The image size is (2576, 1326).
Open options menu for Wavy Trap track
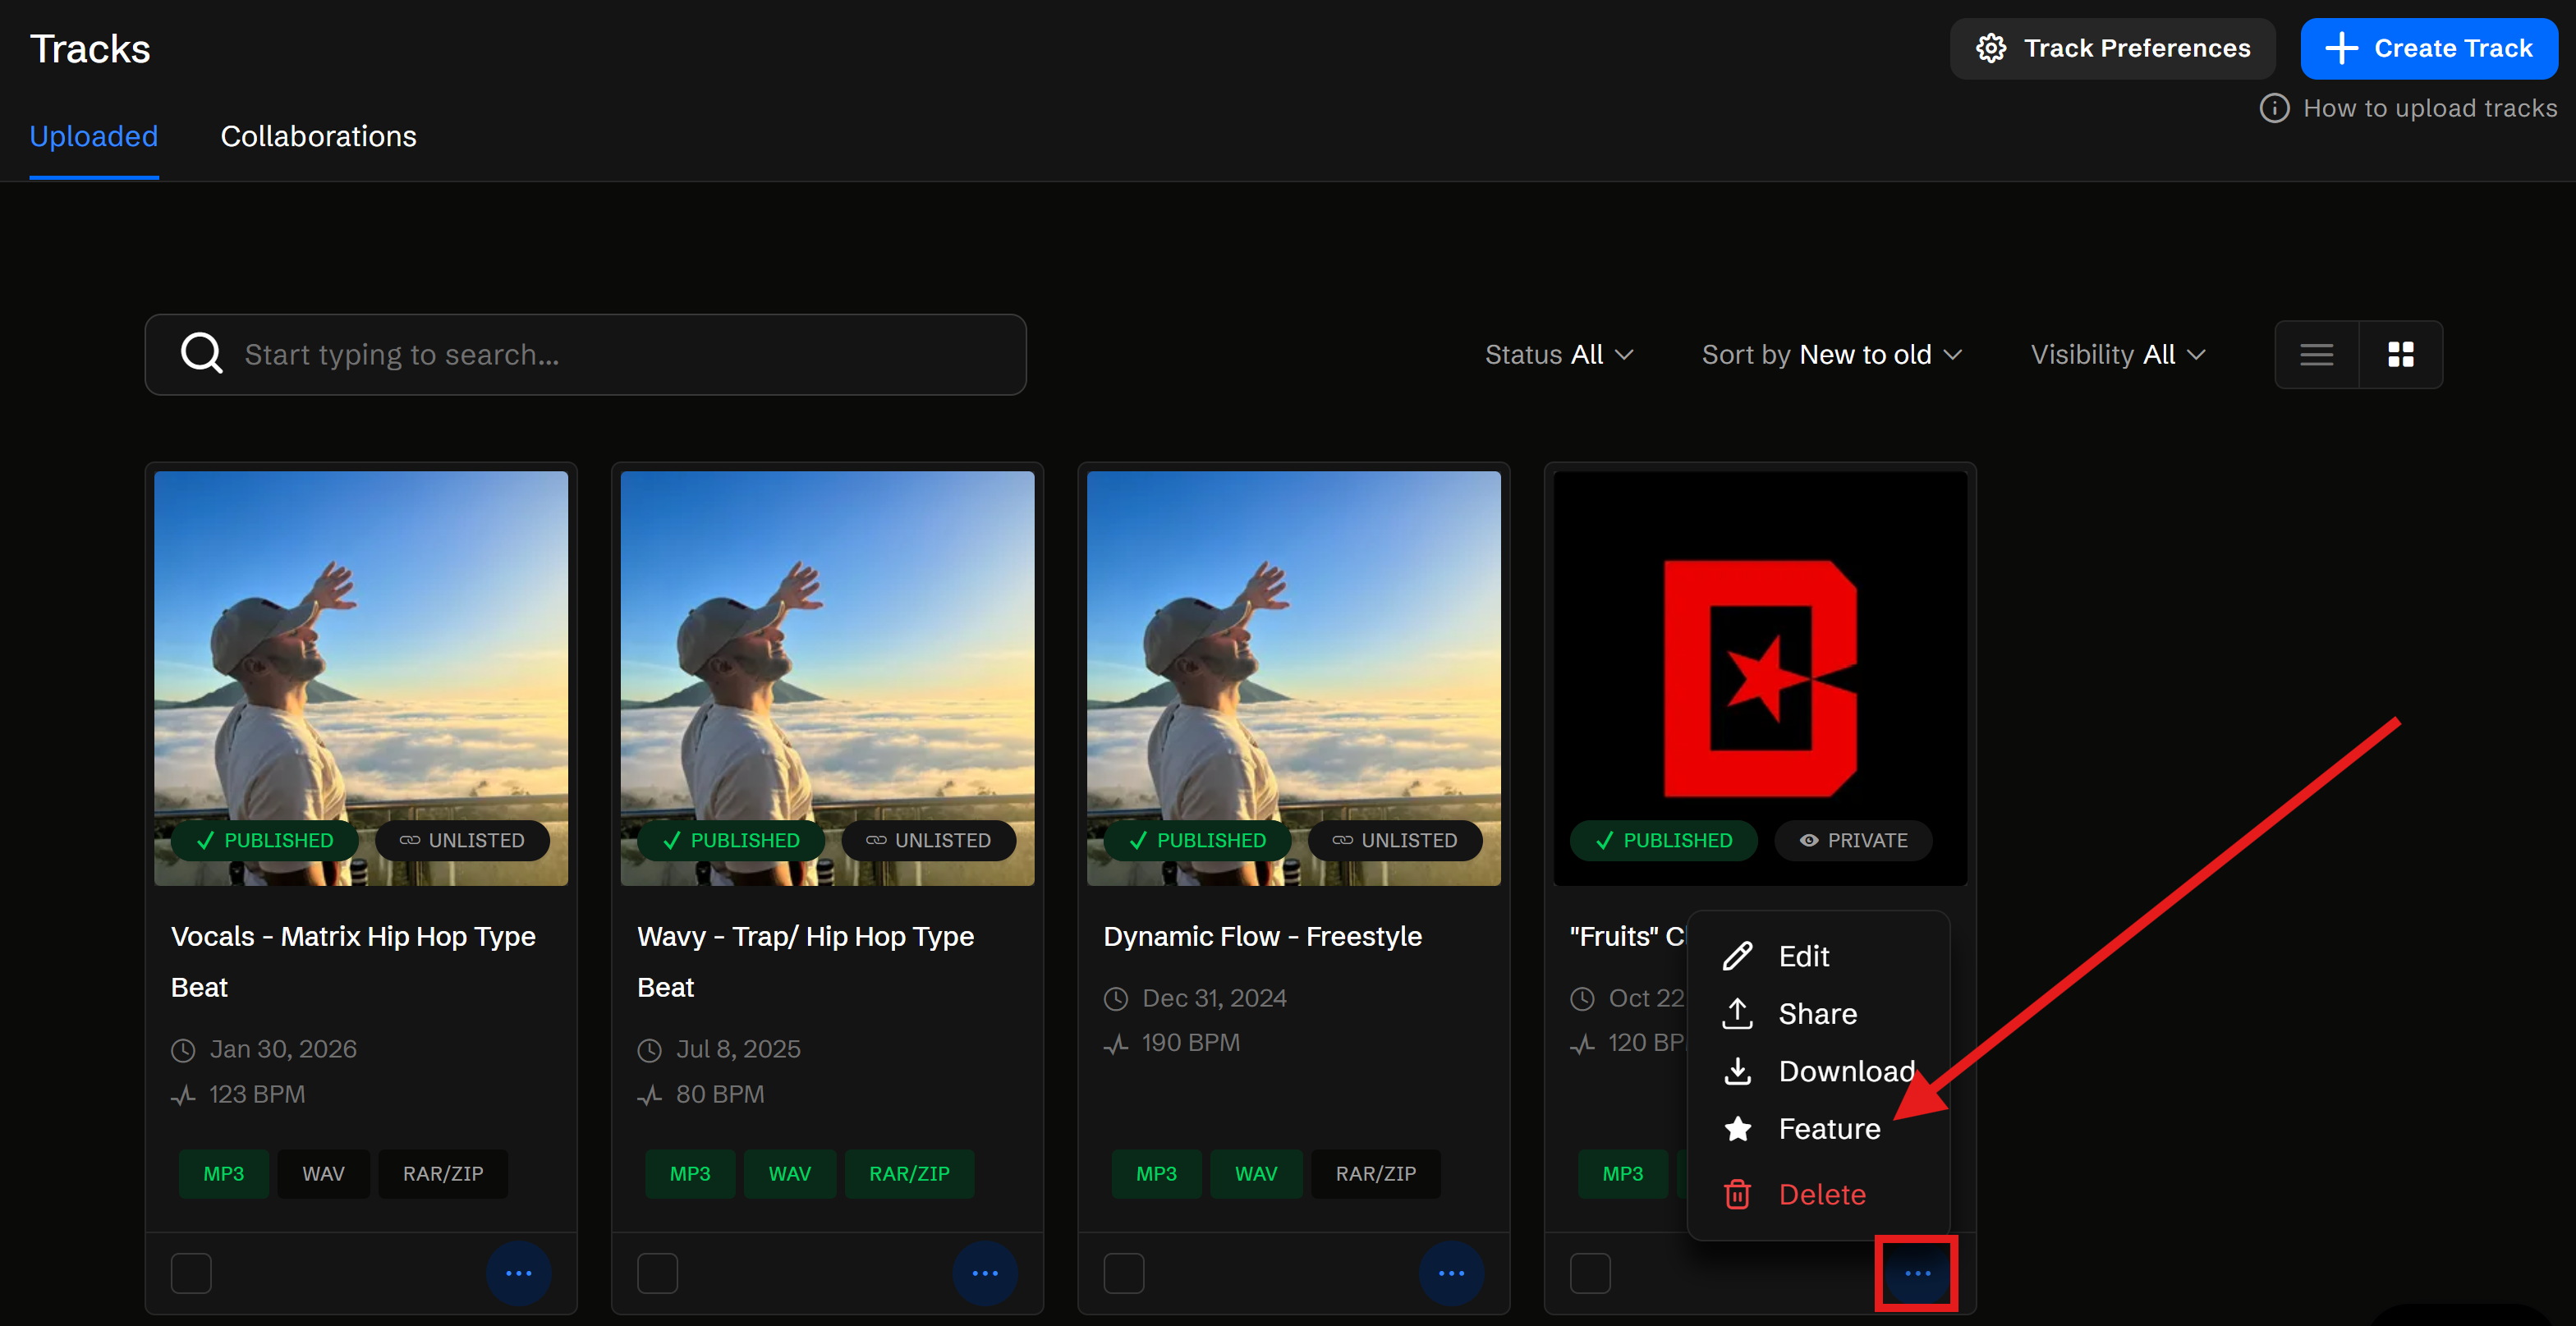[984, 1273]
